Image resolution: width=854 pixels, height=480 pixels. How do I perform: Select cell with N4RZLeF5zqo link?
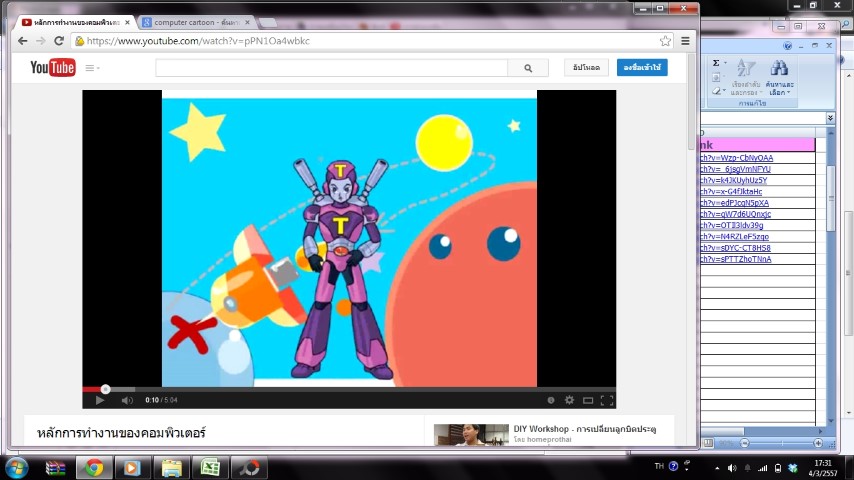click(x=758, y=237)
